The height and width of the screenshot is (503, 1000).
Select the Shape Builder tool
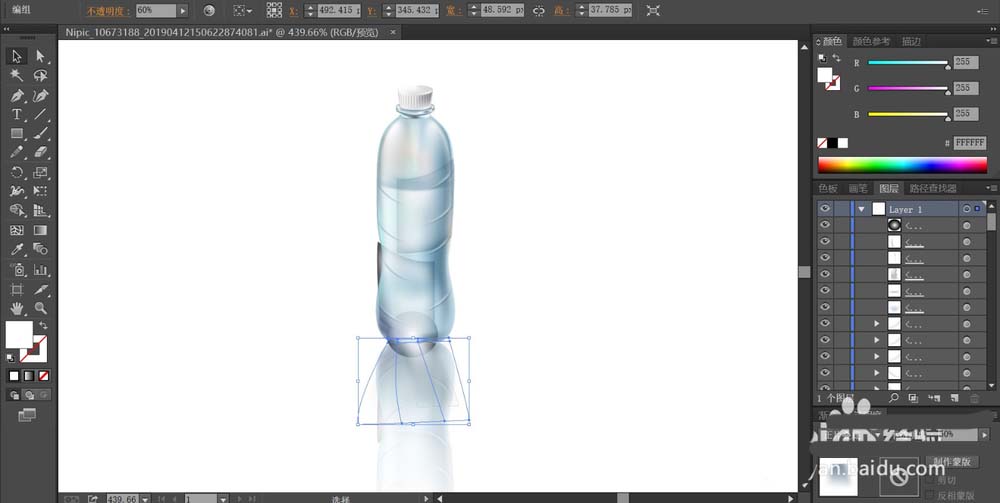[17, 210]
